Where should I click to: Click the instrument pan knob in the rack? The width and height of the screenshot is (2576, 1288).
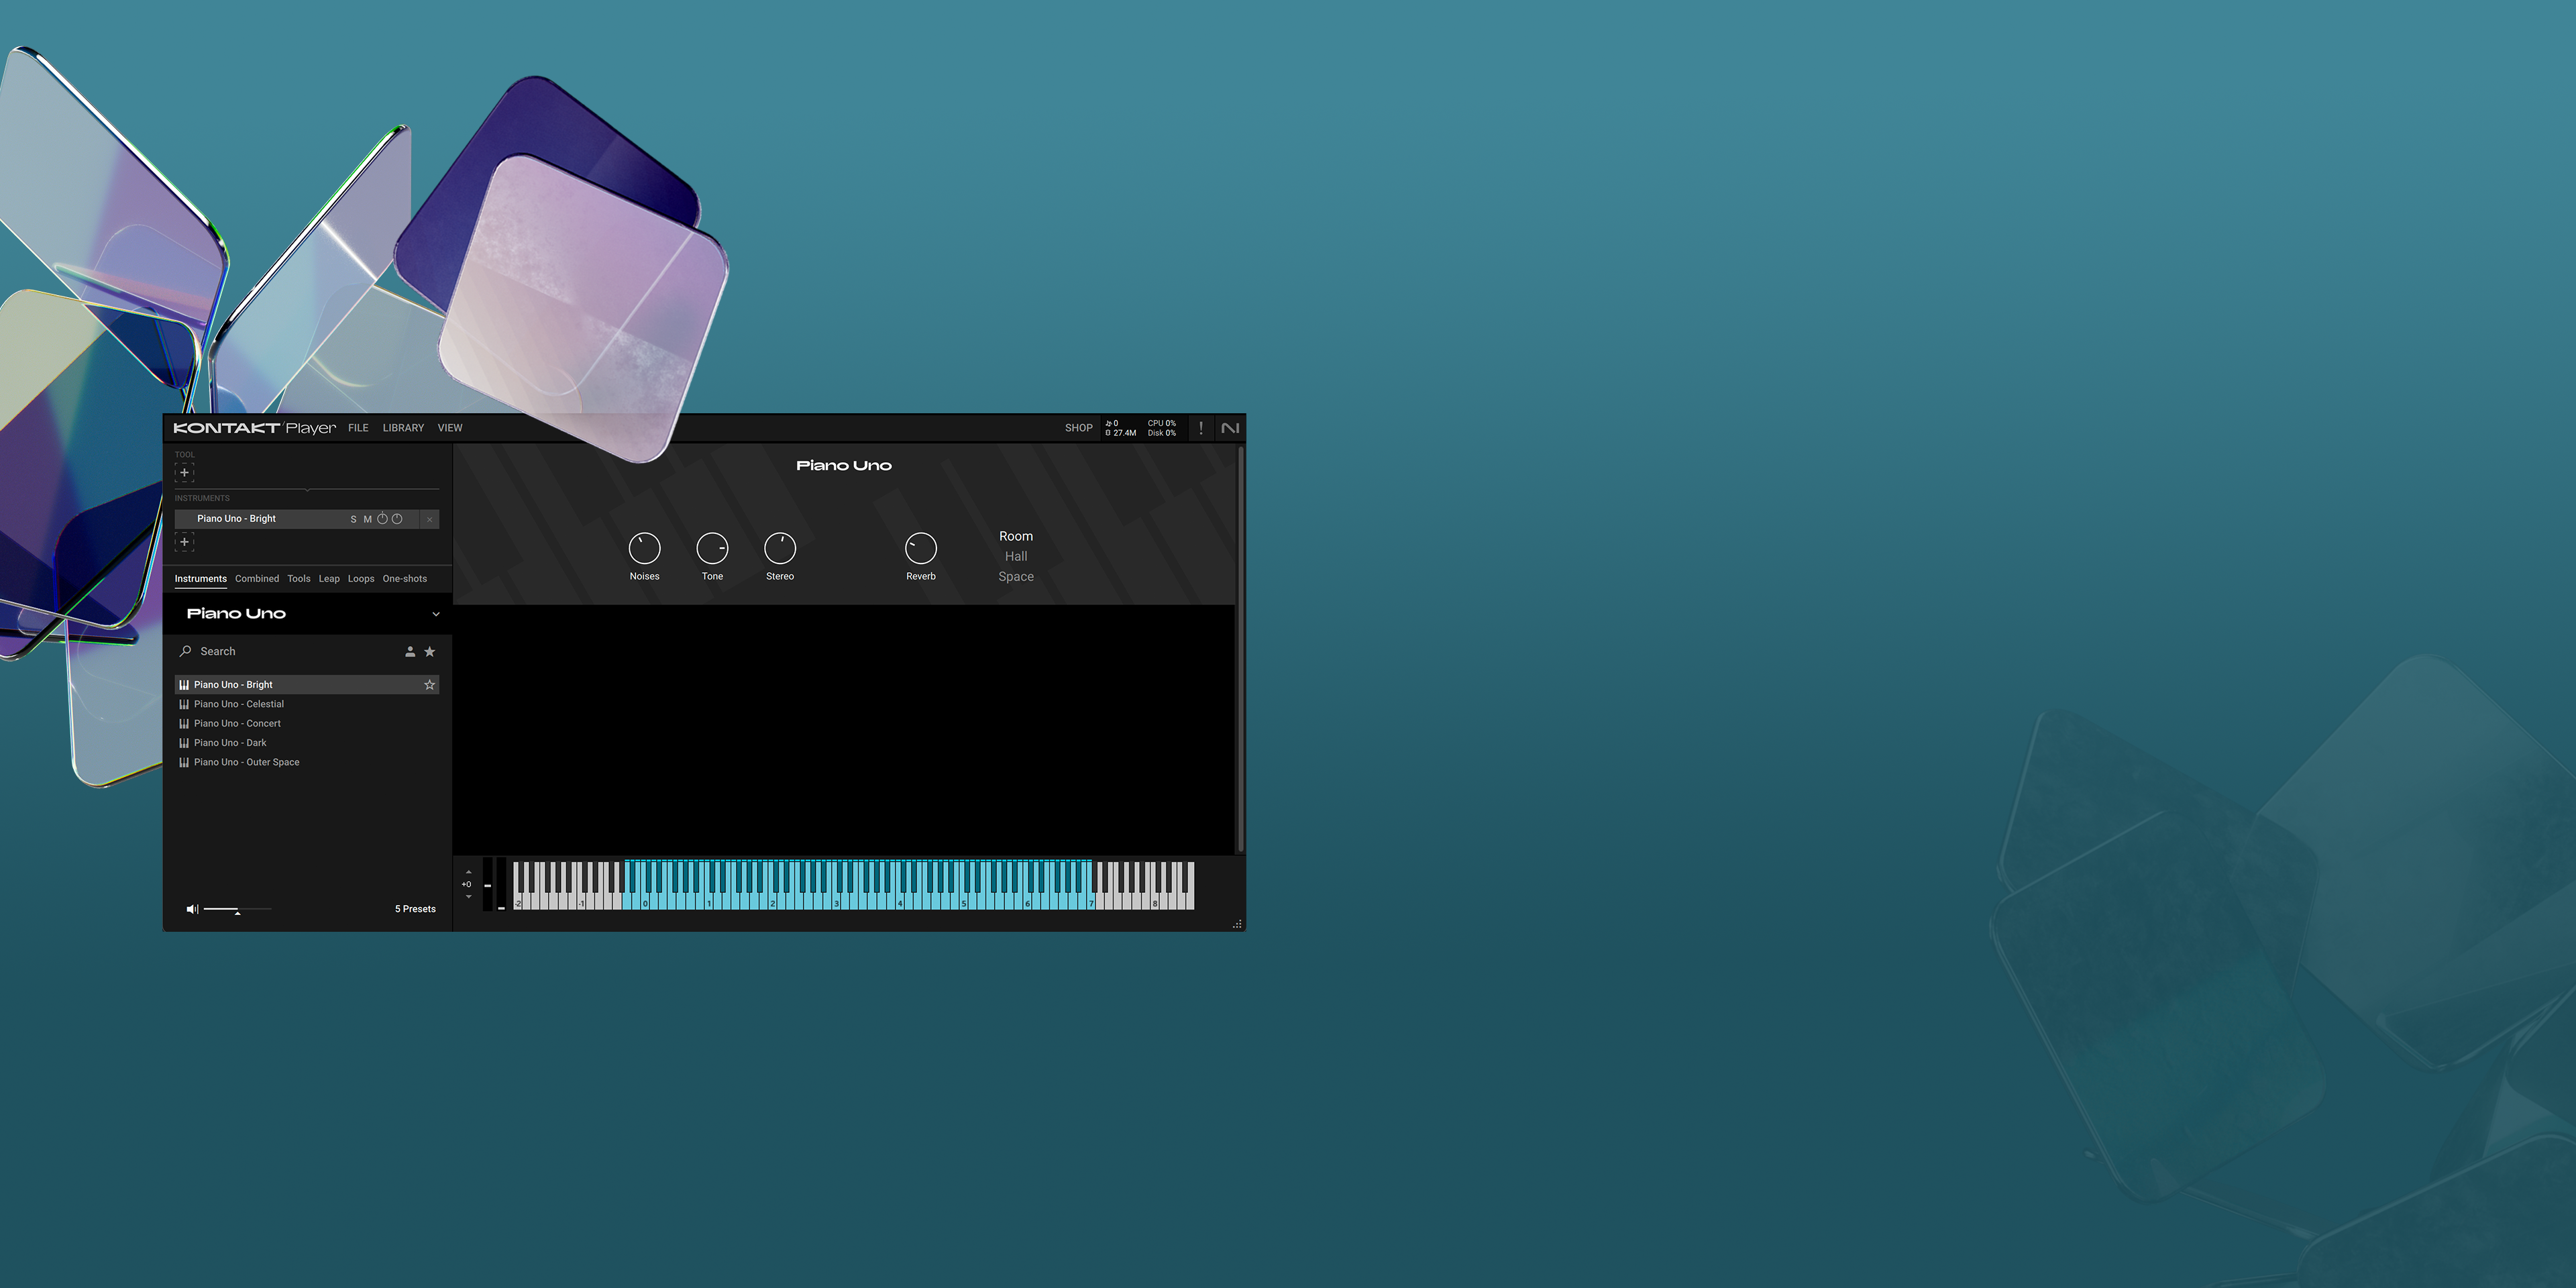point(397,519)
